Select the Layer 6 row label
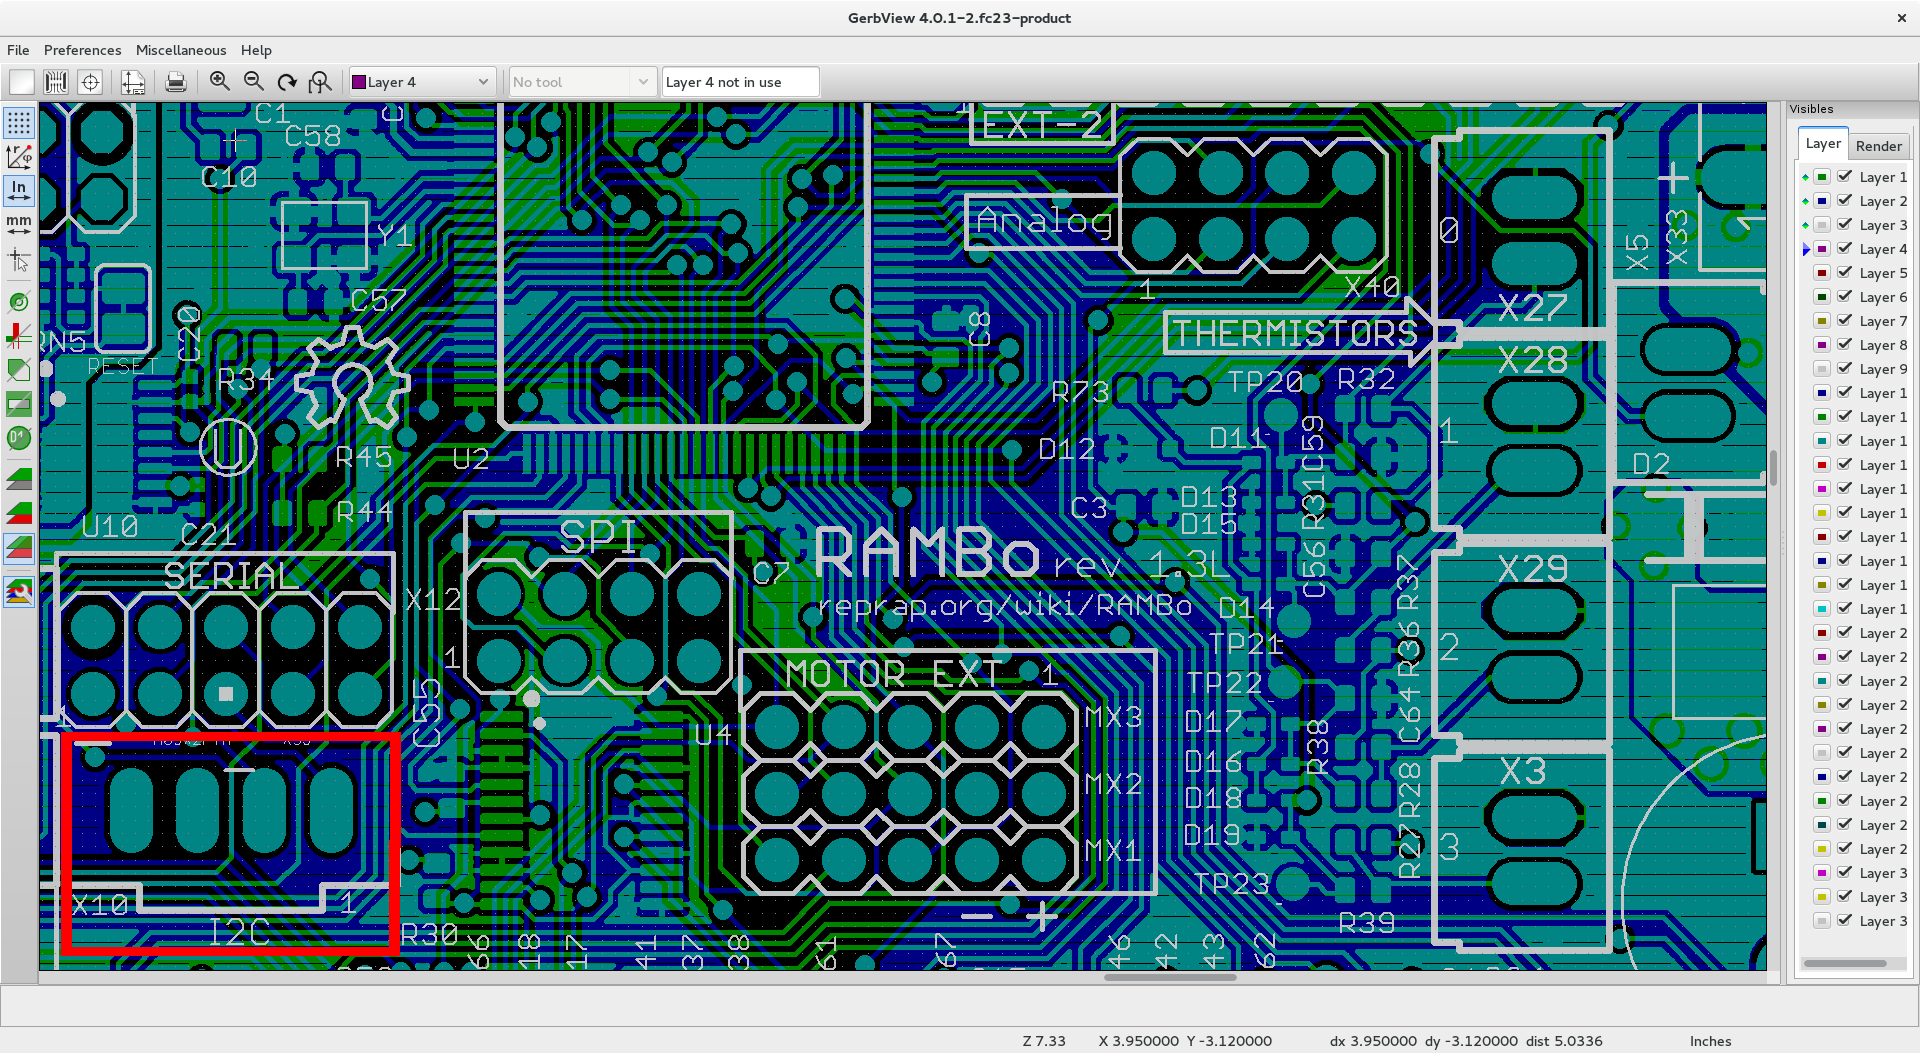Image resolution: width=1920 pixels, height=1053 pixels. point(1883,297)
